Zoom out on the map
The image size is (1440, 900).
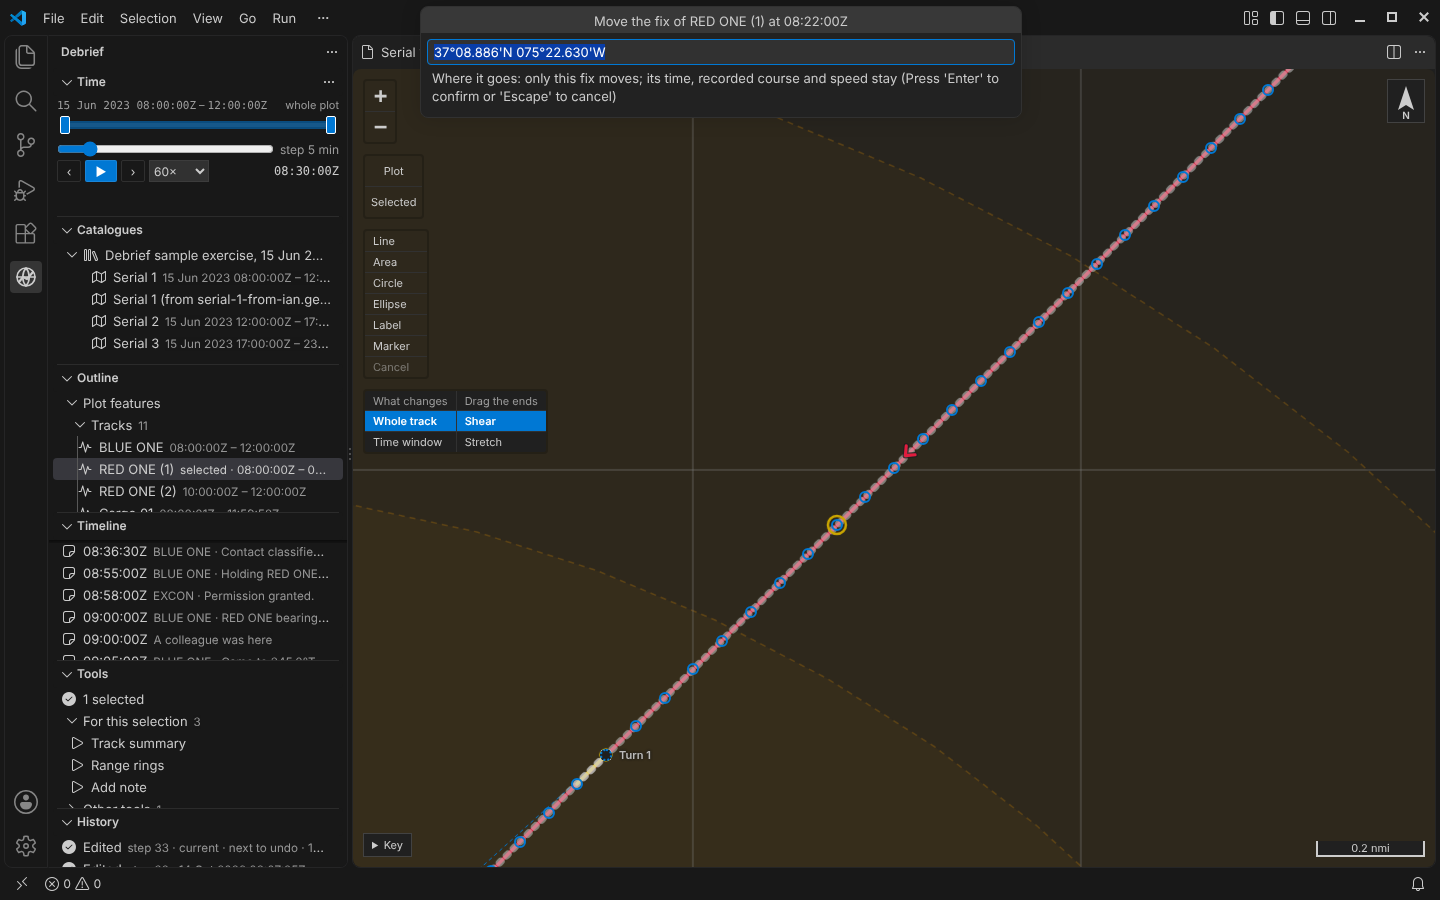pos(380,127)
